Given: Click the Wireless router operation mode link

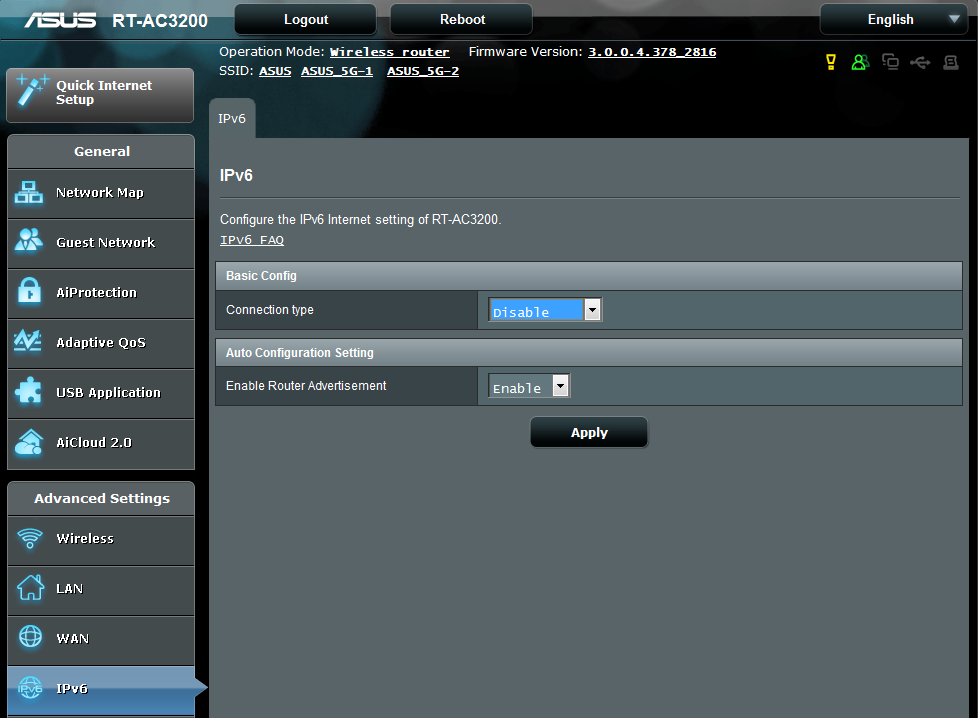Looking at the screenshot, I should pyautogui.click(x=389, y=52).
